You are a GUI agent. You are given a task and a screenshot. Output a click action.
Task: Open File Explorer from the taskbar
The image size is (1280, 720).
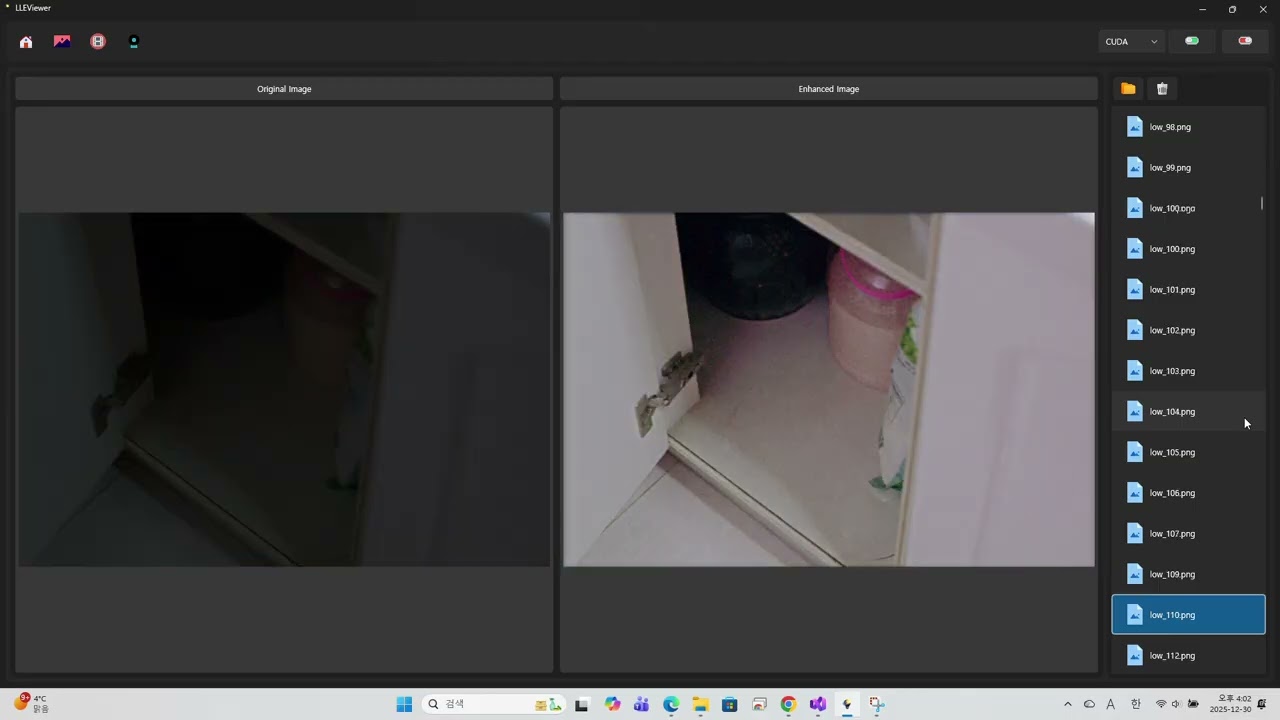tap(701, 704)
